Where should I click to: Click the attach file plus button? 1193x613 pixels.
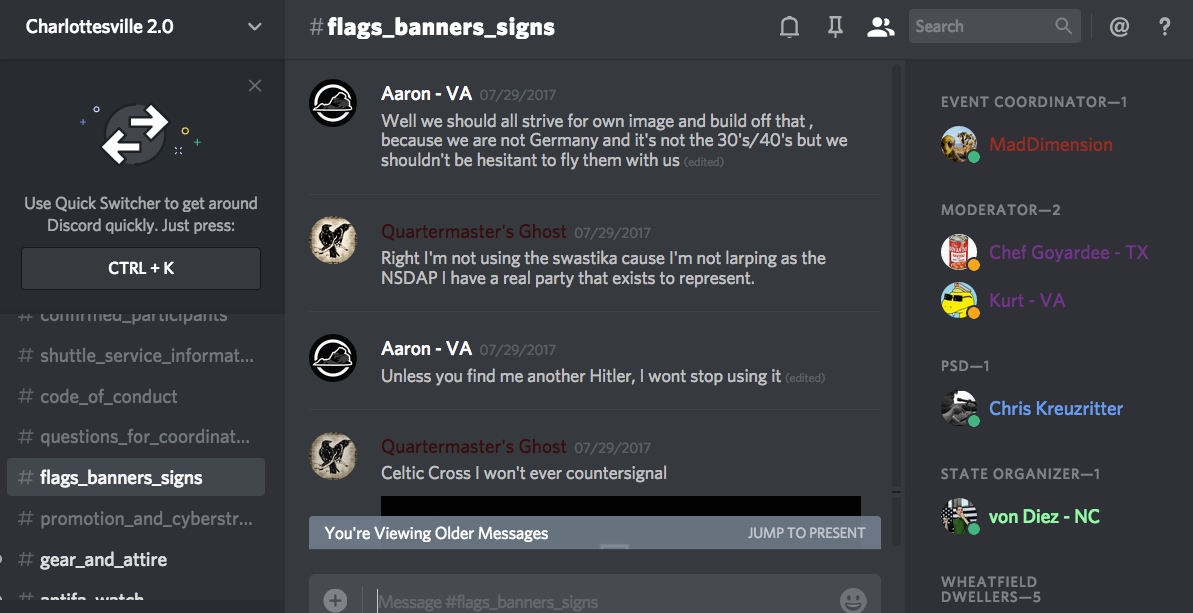[335, 600]
